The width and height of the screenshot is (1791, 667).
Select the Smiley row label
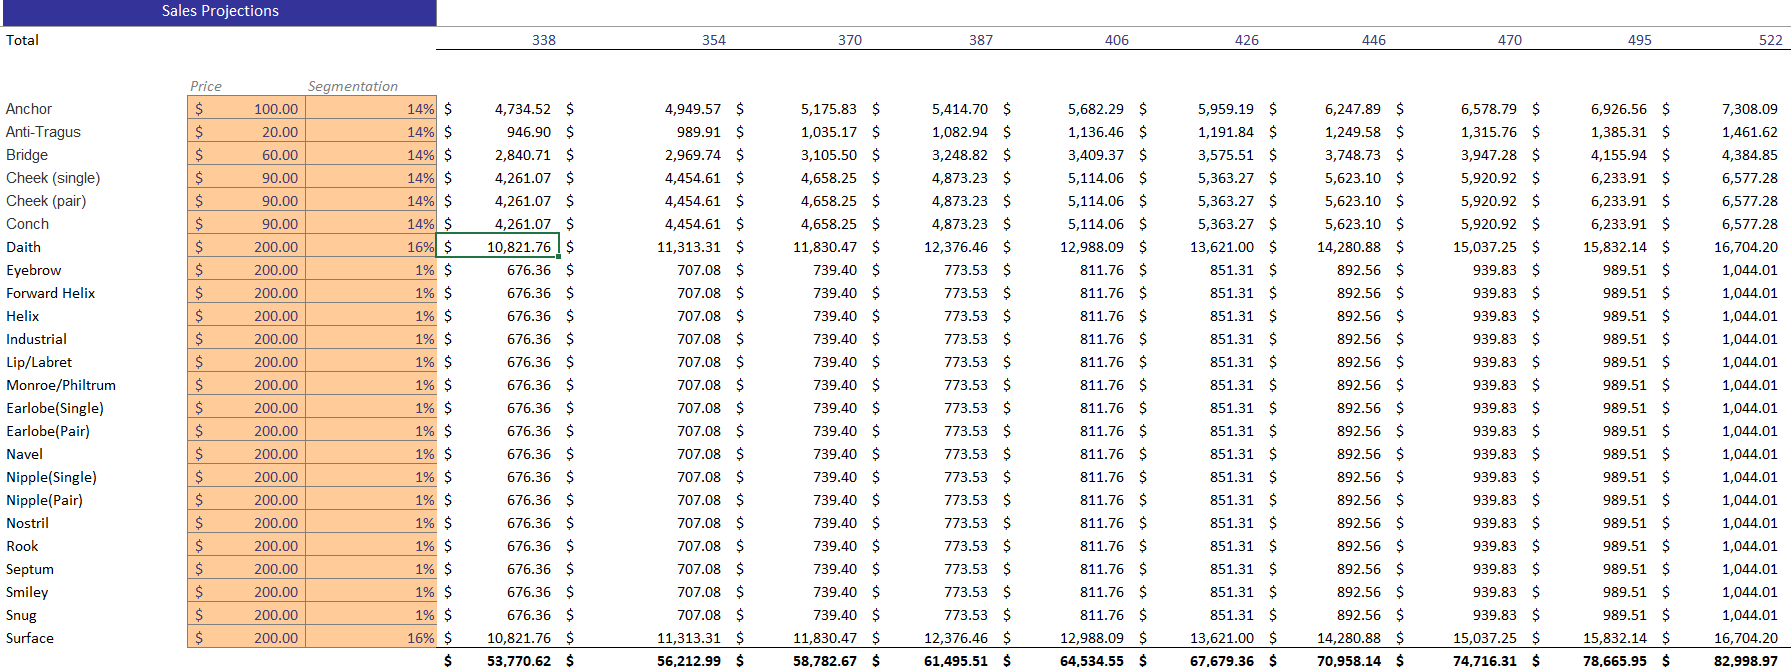27,592
